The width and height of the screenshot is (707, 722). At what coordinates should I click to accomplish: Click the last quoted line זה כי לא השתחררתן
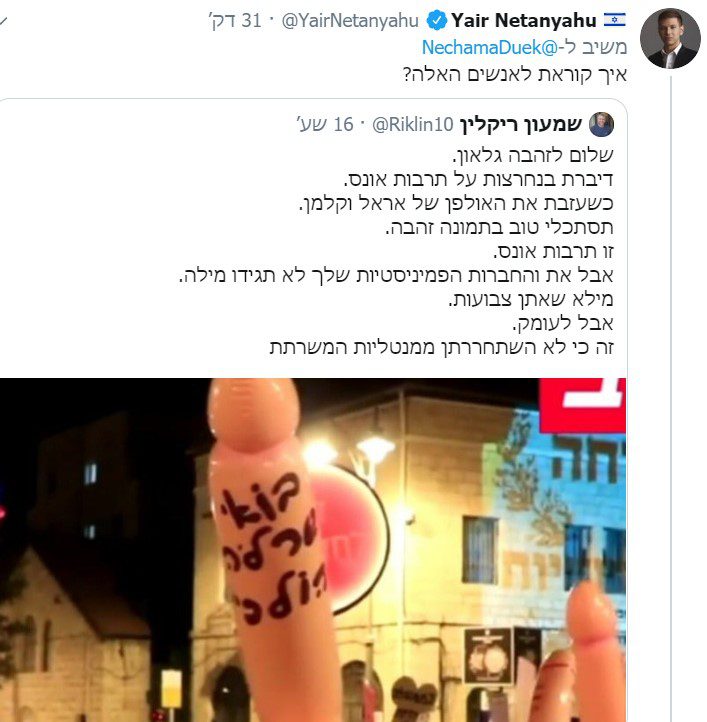pos(442,347)
